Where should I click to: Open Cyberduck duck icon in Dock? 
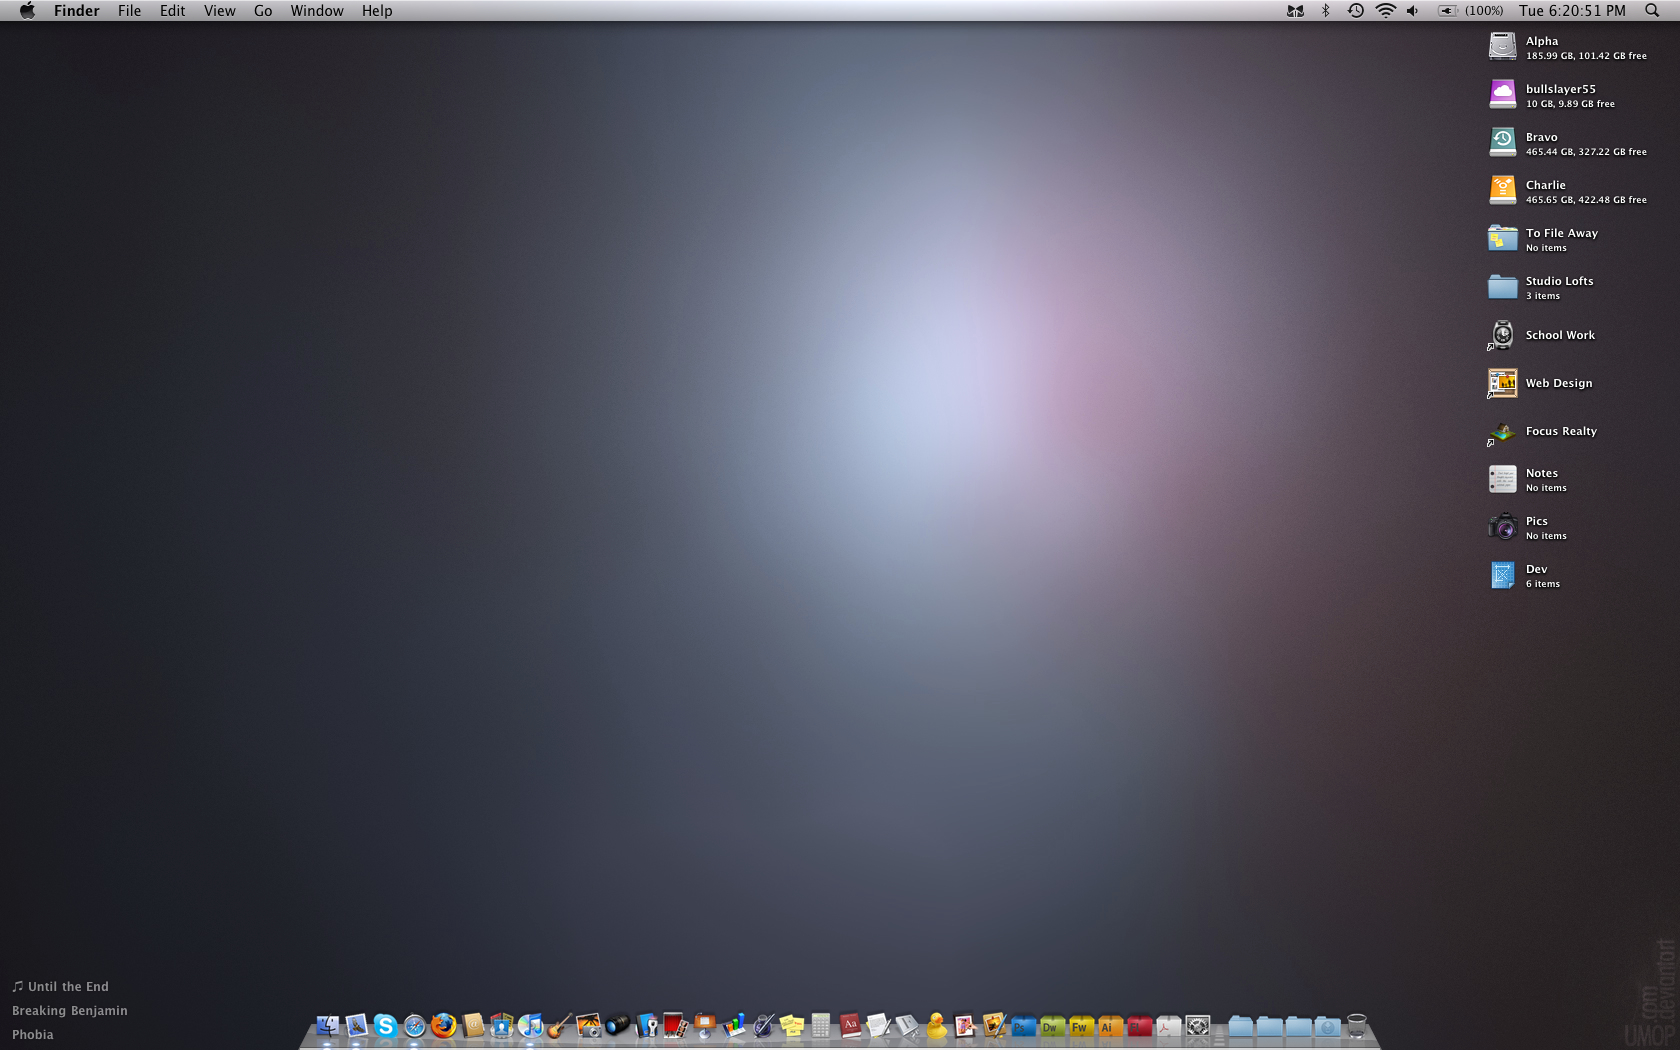point(936,1025)
